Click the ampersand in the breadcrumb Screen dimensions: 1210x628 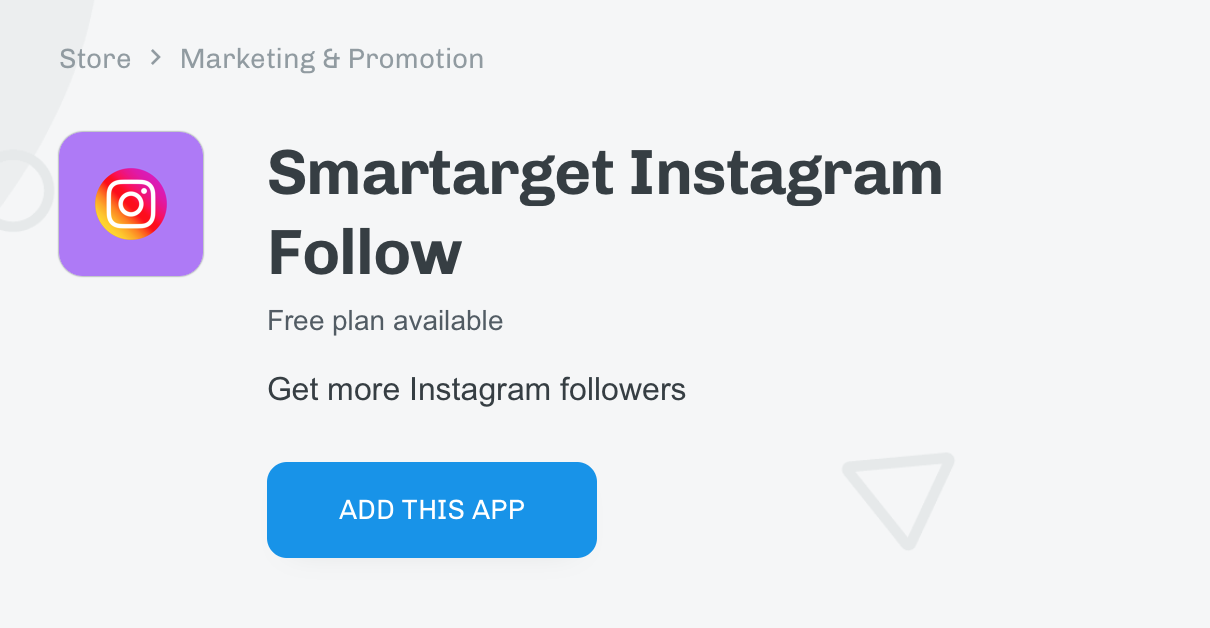[x=331, y=59]
